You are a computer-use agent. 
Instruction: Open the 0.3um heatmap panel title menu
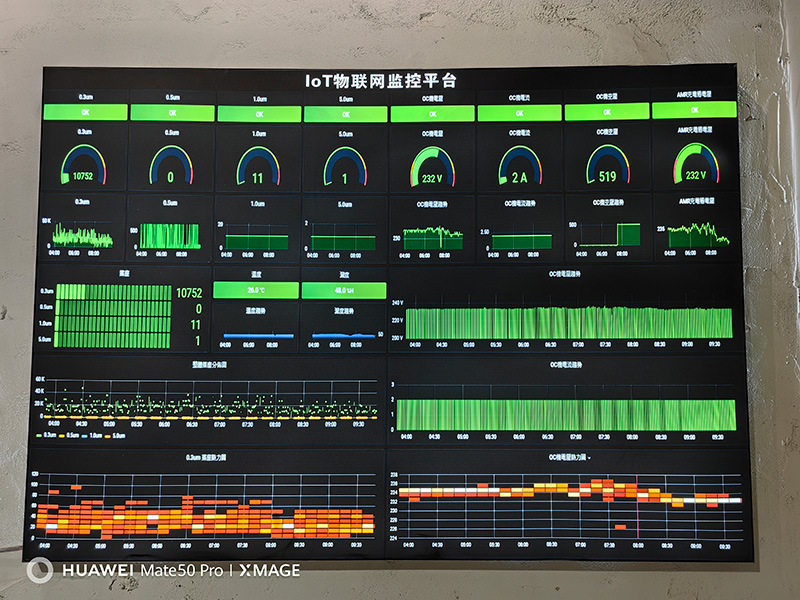coord(208,457)
